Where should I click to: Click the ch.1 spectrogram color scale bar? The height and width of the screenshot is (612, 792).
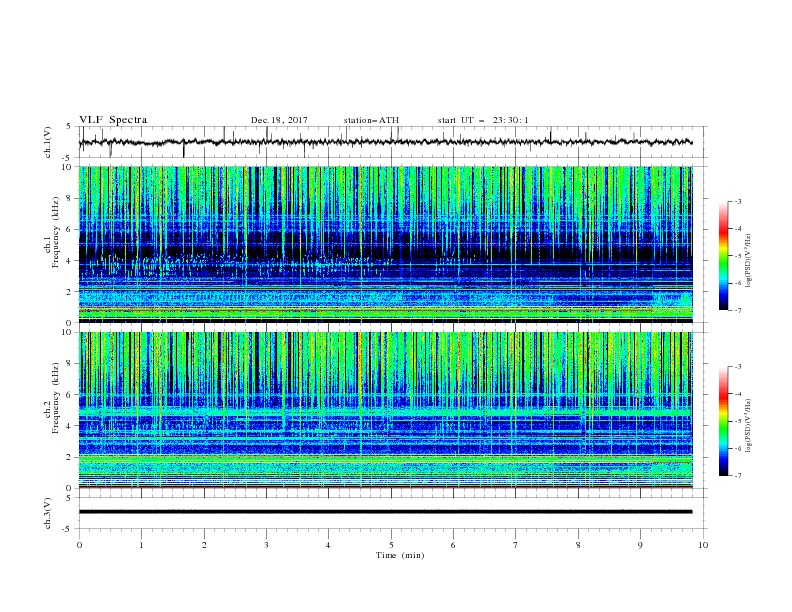[x=724, y=256]
